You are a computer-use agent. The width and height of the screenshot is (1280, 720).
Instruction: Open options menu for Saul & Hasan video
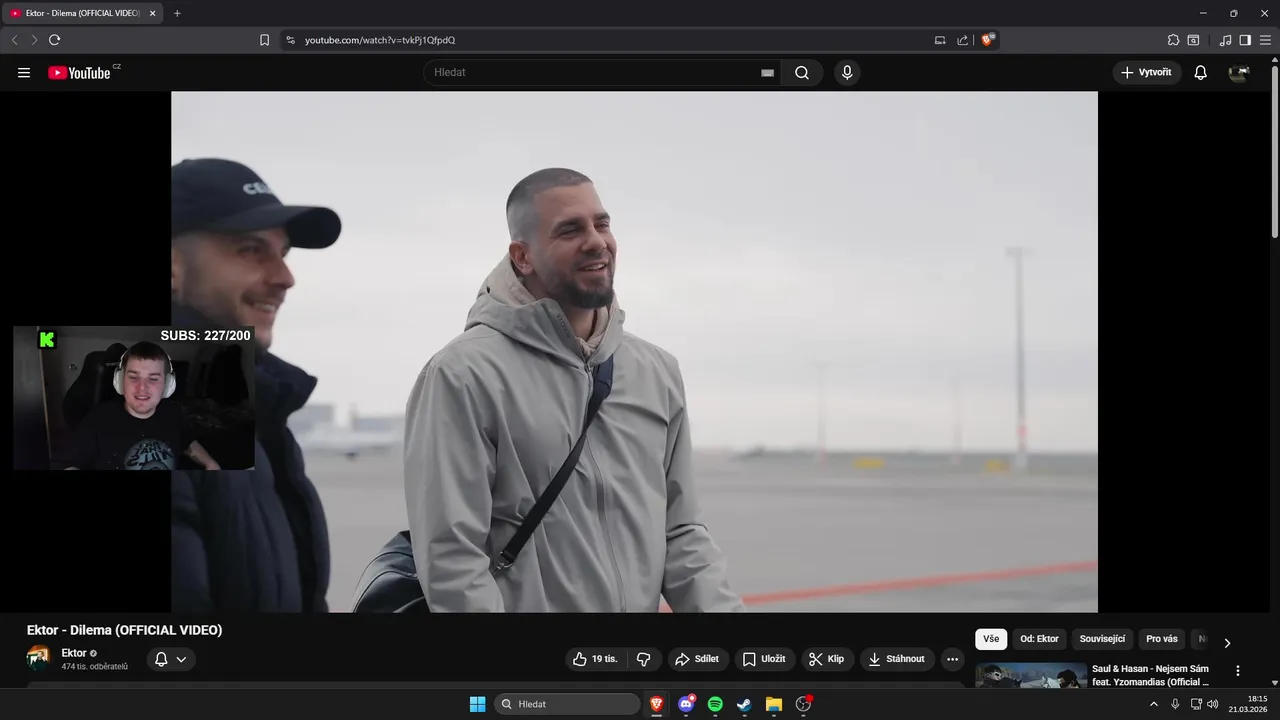pos(1238,671)
